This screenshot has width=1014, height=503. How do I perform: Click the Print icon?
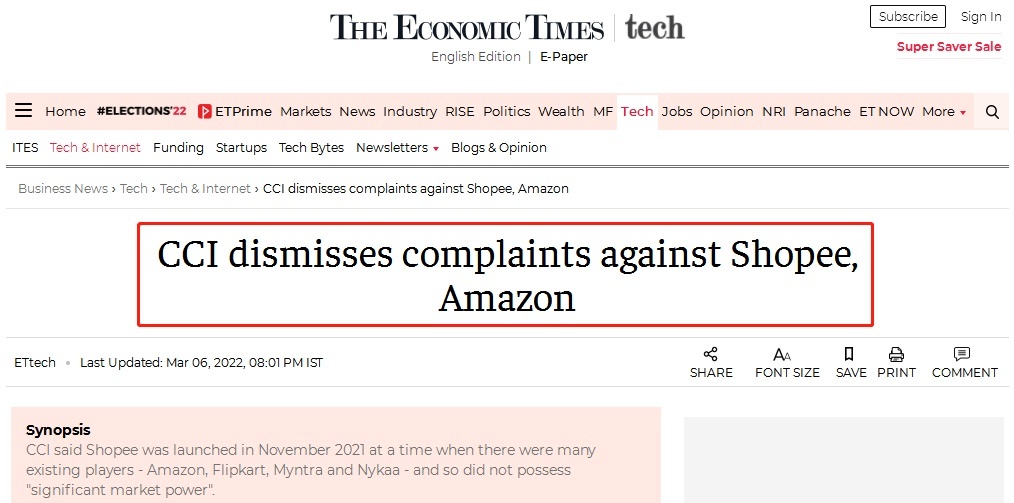click(x=896, y=354)
